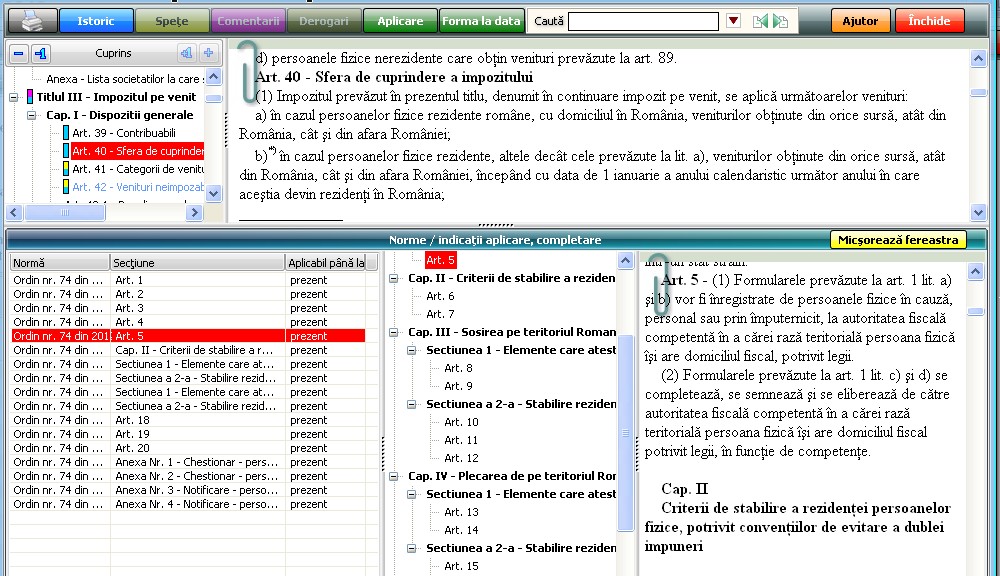Image resolution: width=1000 pixels, height=576 pixels.
Task: Select Art. 6 in the norms tree
Action: click(440, 296)
